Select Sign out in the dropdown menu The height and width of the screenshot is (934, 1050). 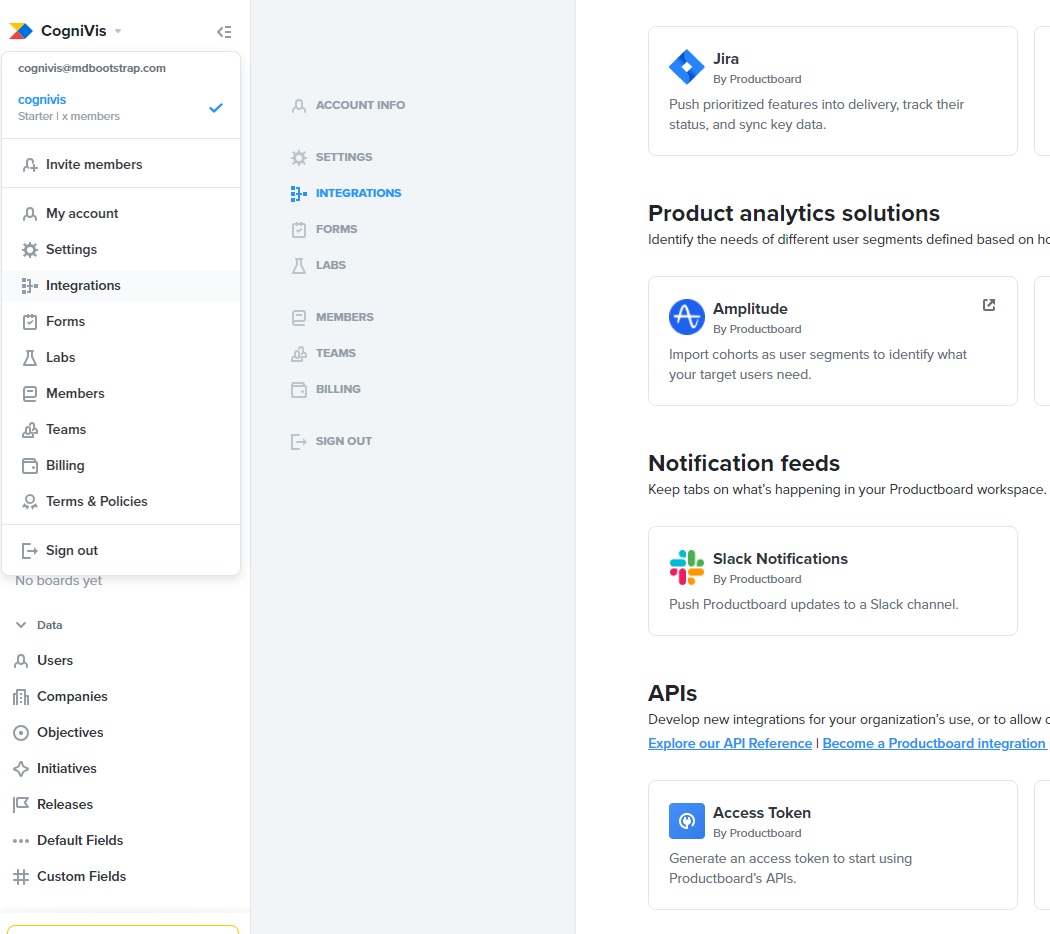click(72, 550)
